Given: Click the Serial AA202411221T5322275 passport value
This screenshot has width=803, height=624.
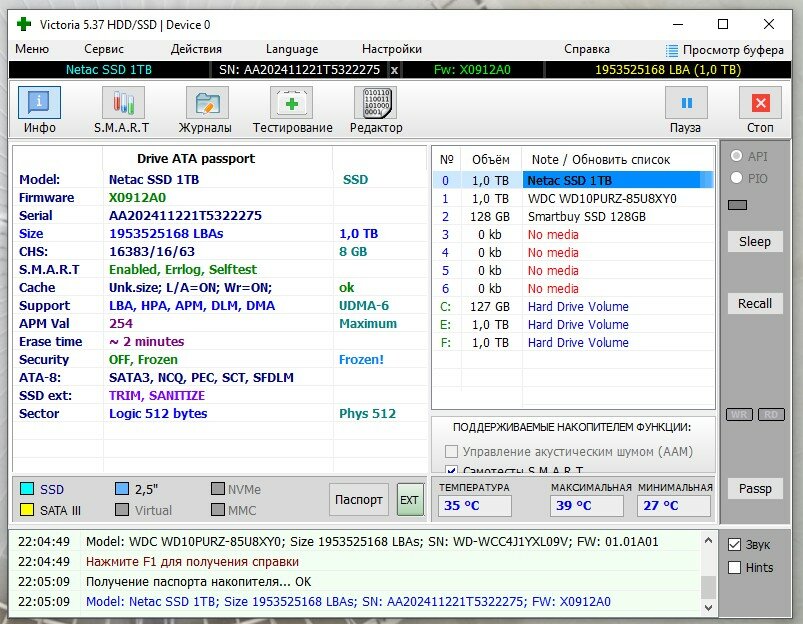Looking at the screenshot, I should pyautogui.click(x=185, y=216).
